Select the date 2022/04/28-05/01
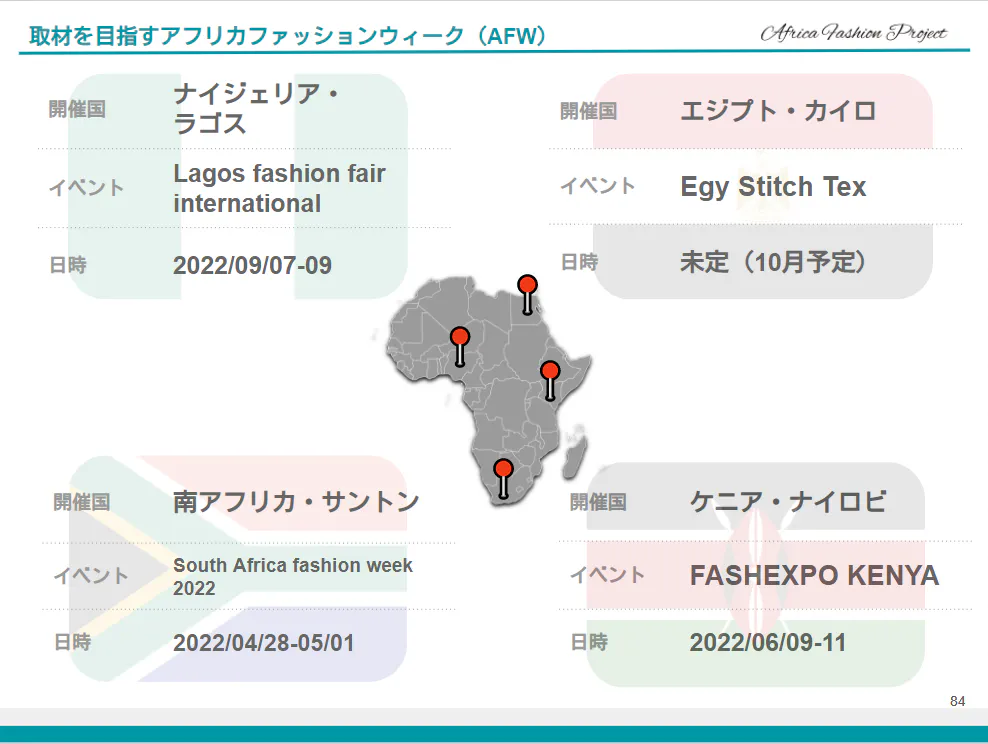This screenshot has width=988, height=744. pyautogui.click(x=263, y=642)
